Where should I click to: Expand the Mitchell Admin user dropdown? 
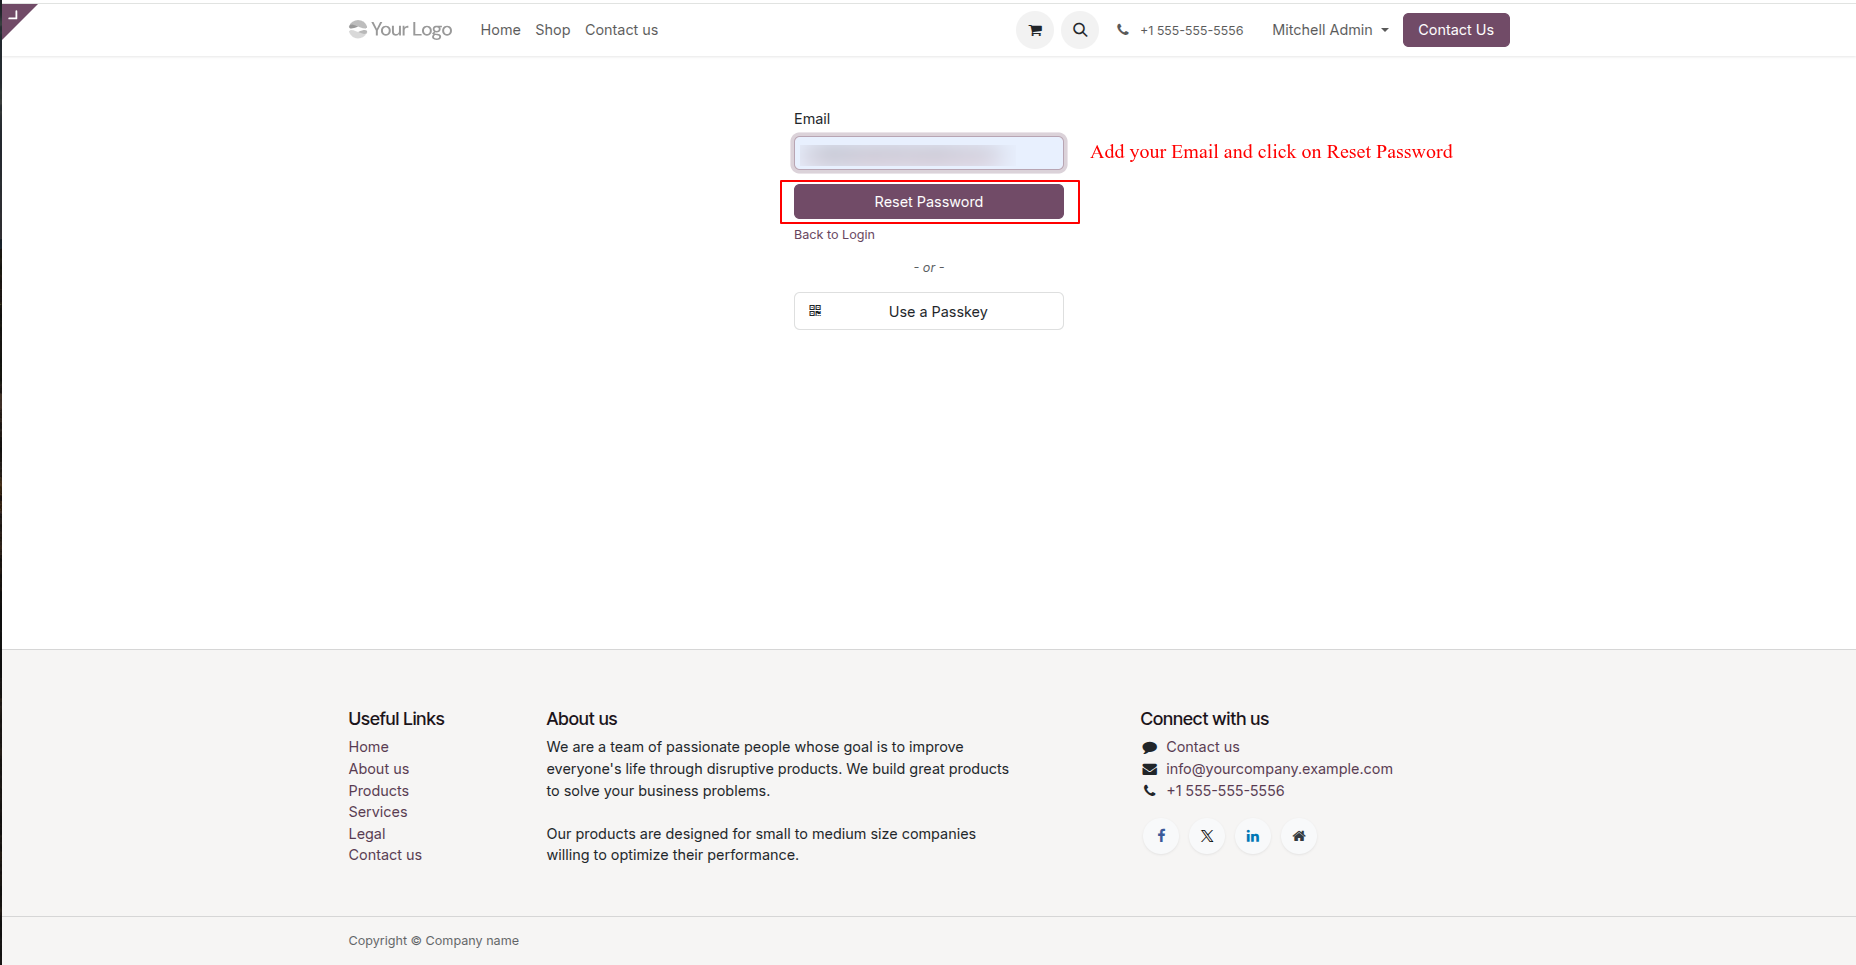point(1330,30)
